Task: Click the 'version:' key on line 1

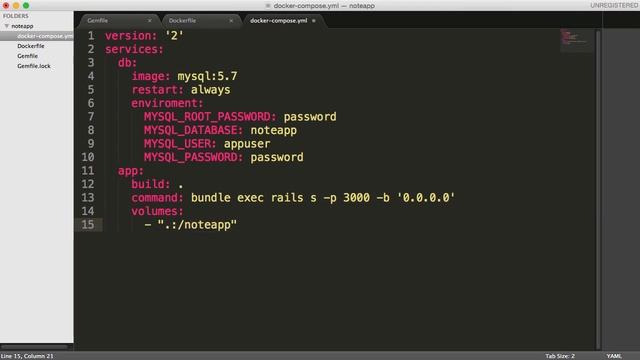Action: click(x=131, y=36)
